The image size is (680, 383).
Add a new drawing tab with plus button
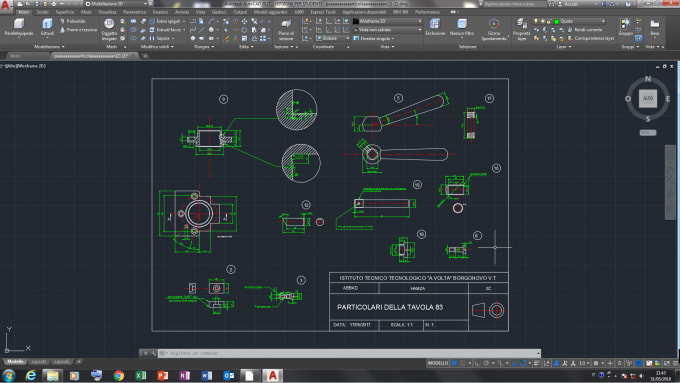point(145,56)
